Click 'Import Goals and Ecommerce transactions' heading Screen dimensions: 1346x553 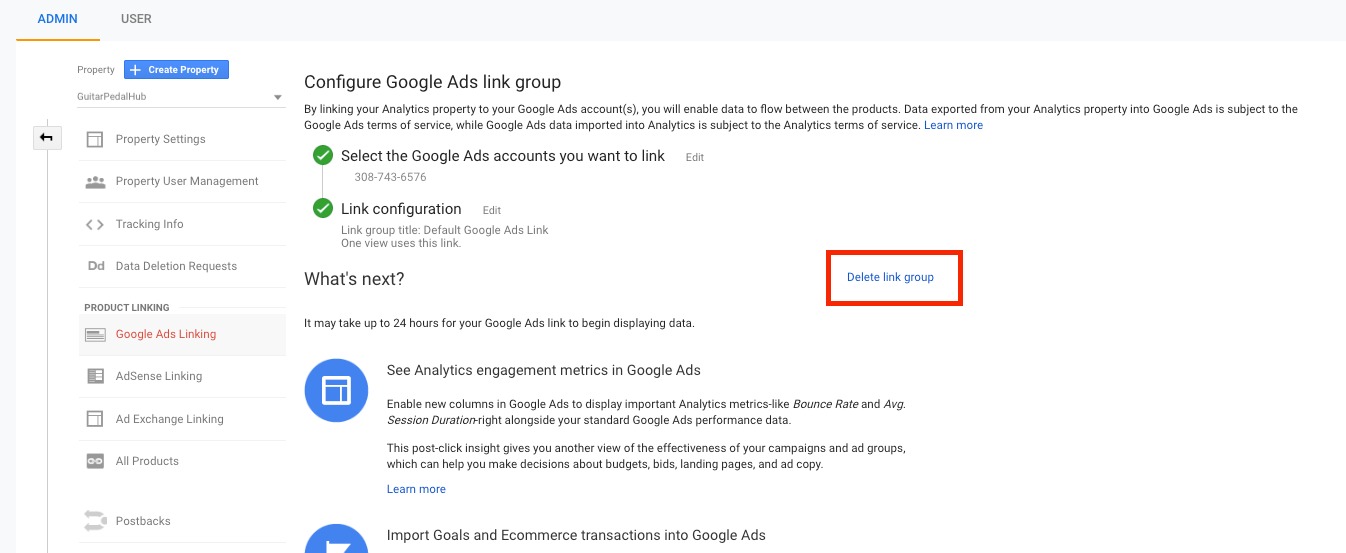tap(576, 536)
